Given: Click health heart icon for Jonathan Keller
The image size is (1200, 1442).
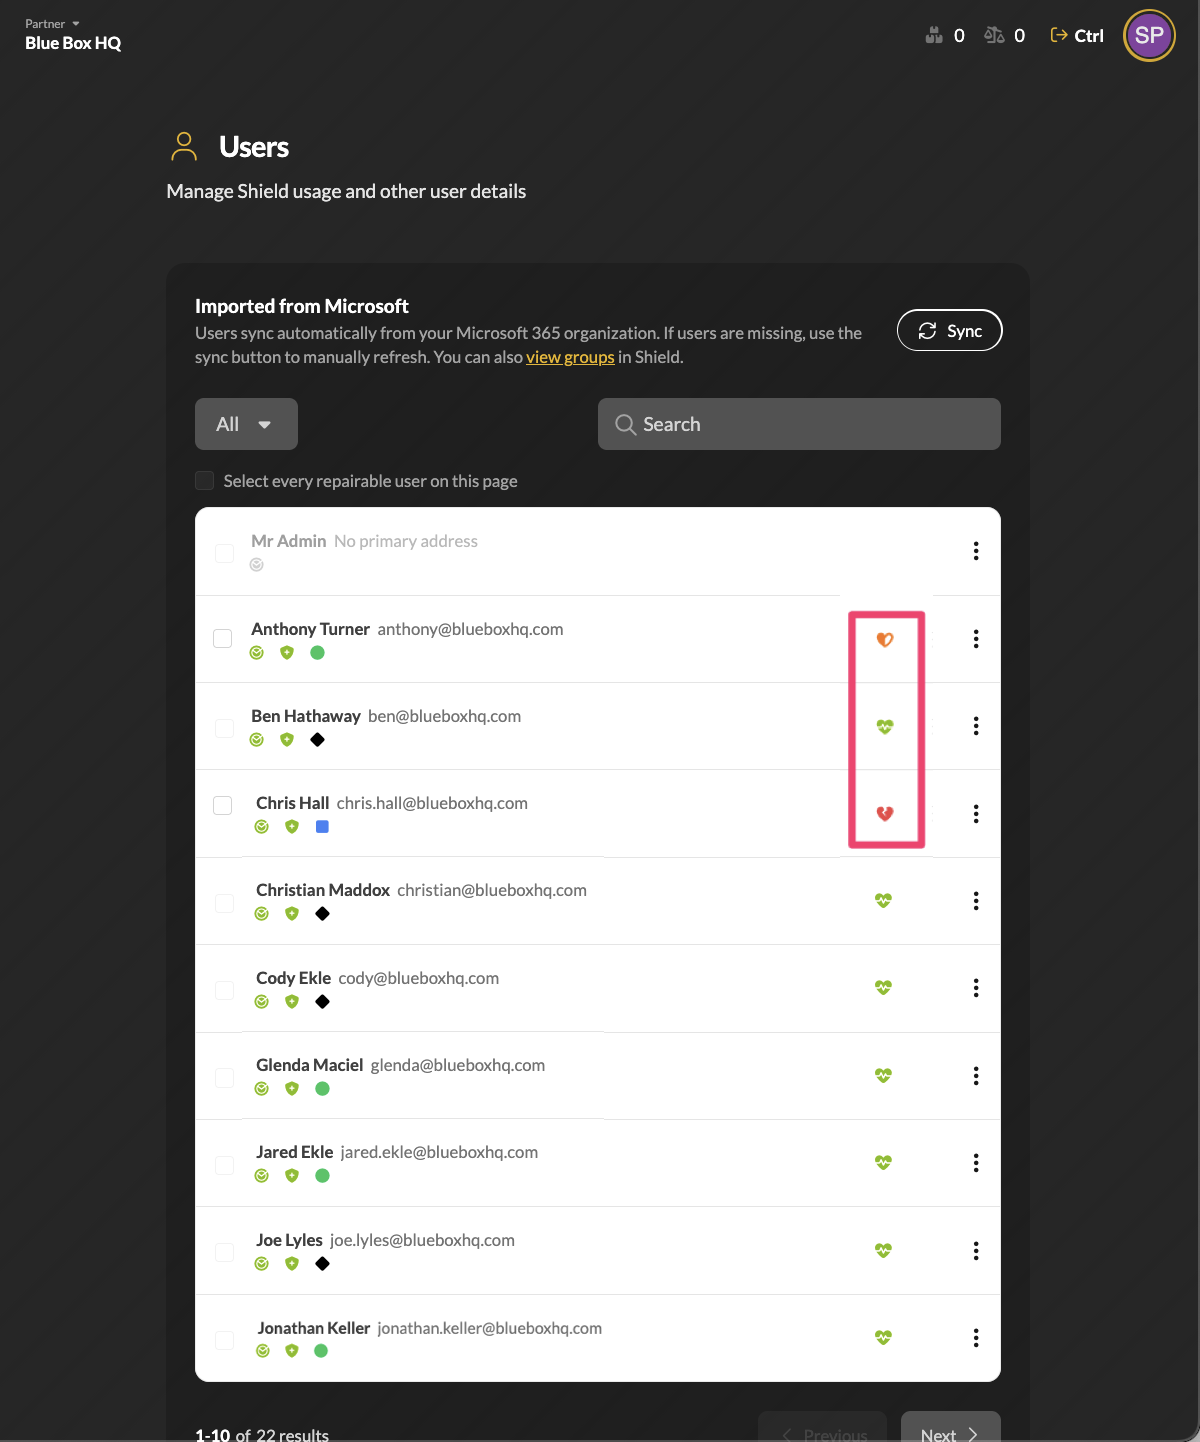Looking at the screenshot, I should pyautogui.click(x=883, y=1337).
